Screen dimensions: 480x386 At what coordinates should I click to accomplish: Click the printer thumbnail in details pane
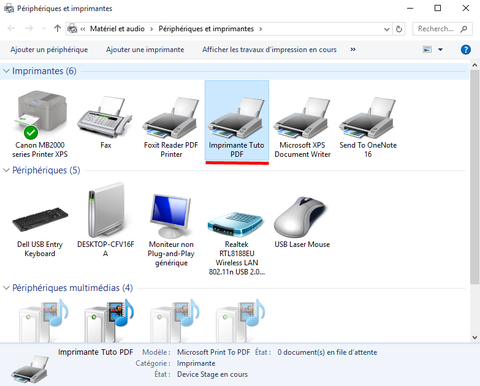tap(30, 369)
